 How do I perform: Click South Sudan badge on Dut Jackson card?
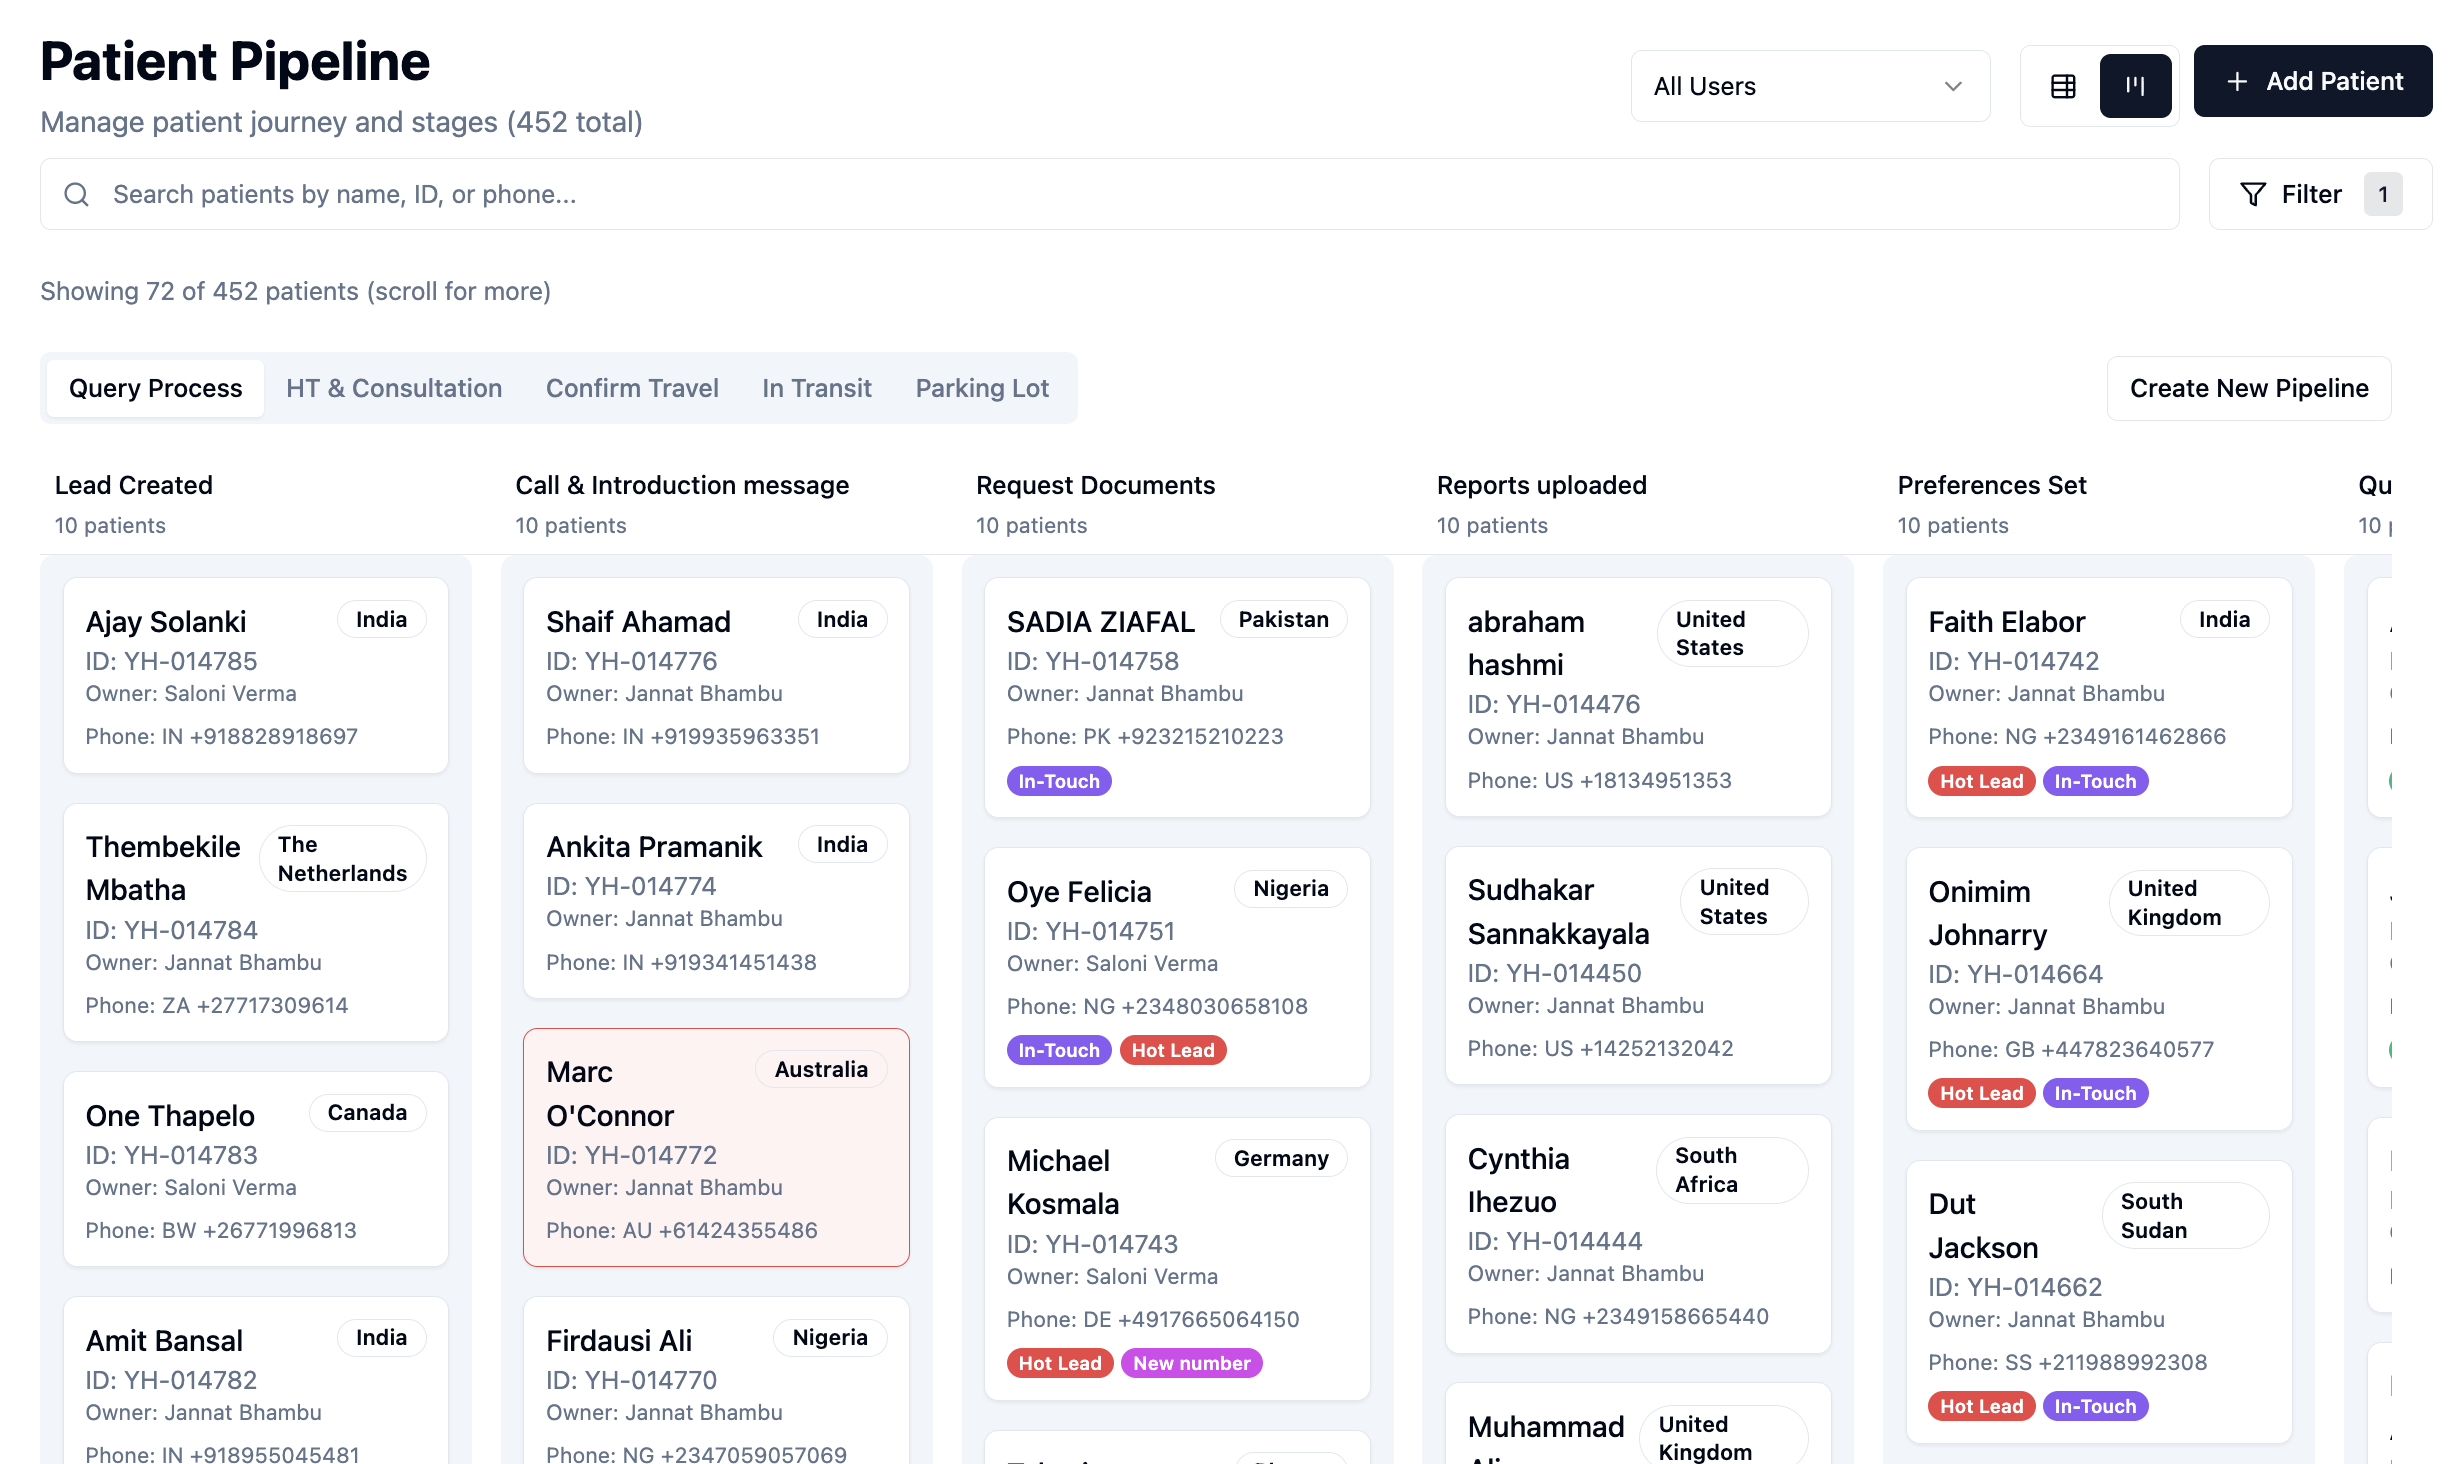pyautogui.click(x=2186, y=1215)
